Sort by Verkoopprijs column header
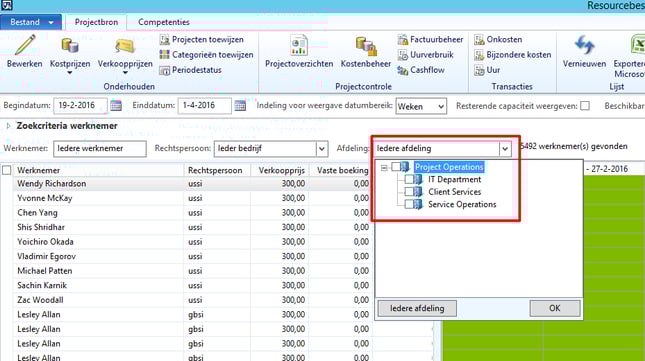Viewport: 645px width, 361px height. [280, 170]
